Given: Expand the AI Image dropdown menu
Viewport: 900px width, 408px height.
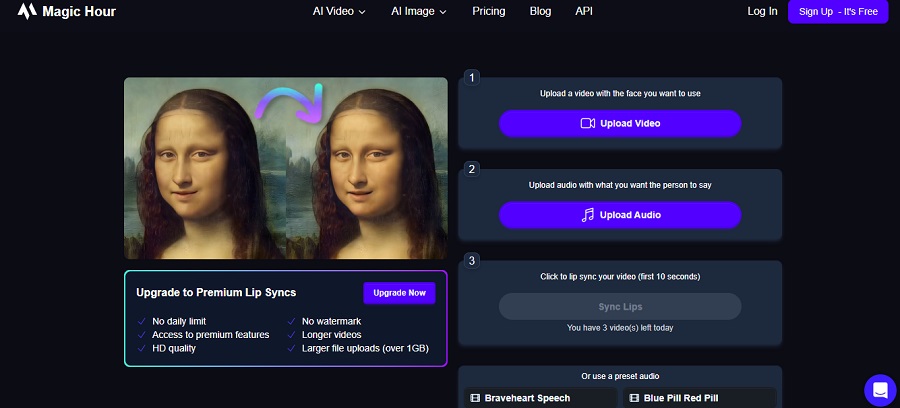Looking at the screenshot, I should (418, 11).
